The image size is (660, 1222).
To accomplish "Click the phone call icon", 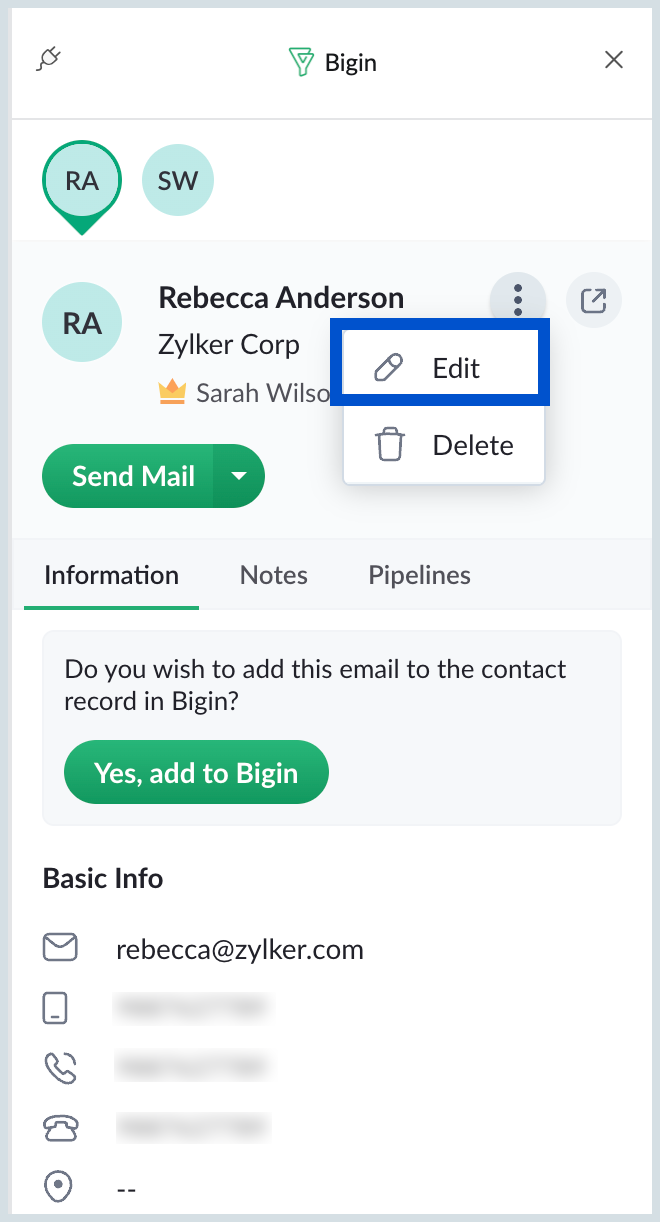I will [60, 1068].
